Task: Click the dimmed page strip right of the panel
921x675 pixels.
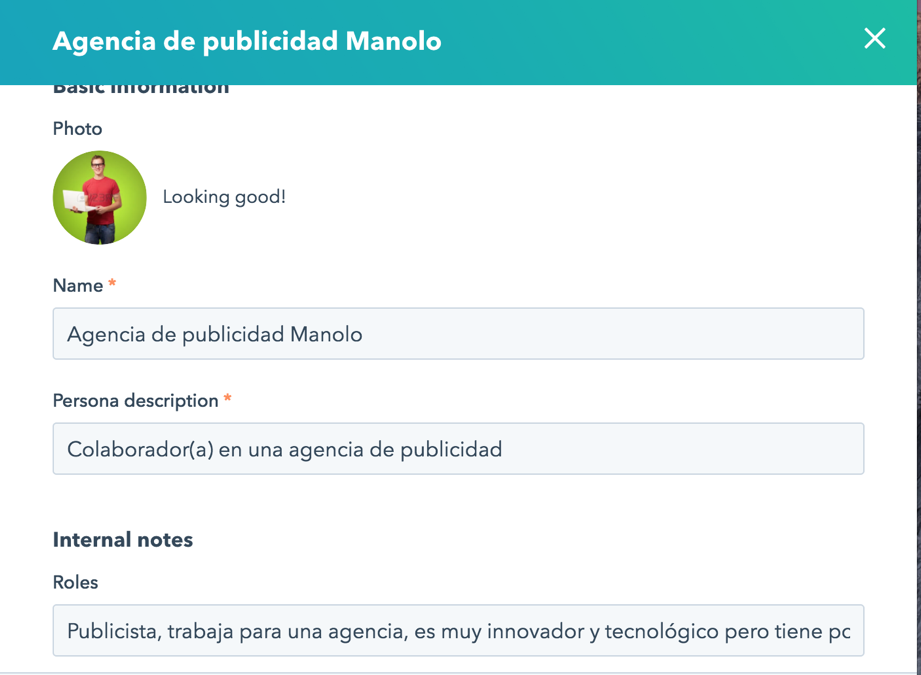Action: point(919,352)
